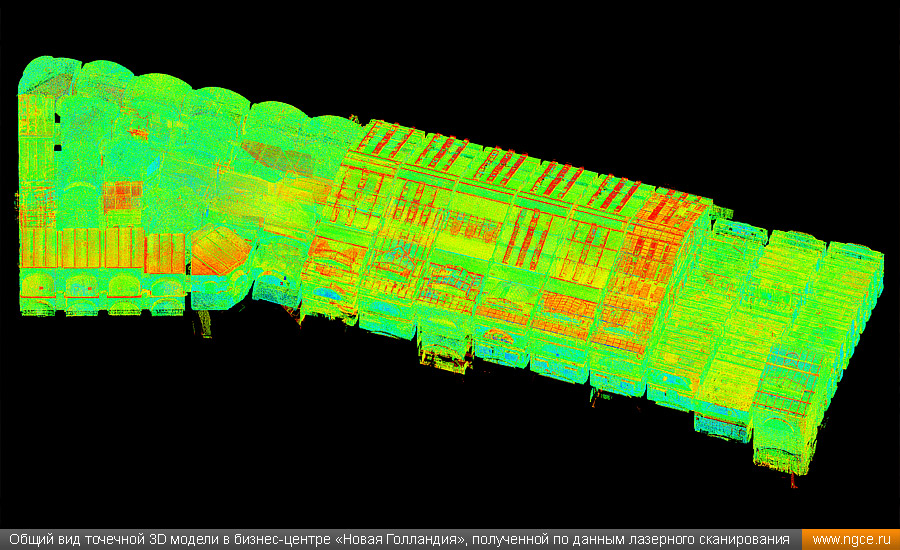Open the www.ngce.ru website link
The image size is (900, 550).
click(851, 540)
